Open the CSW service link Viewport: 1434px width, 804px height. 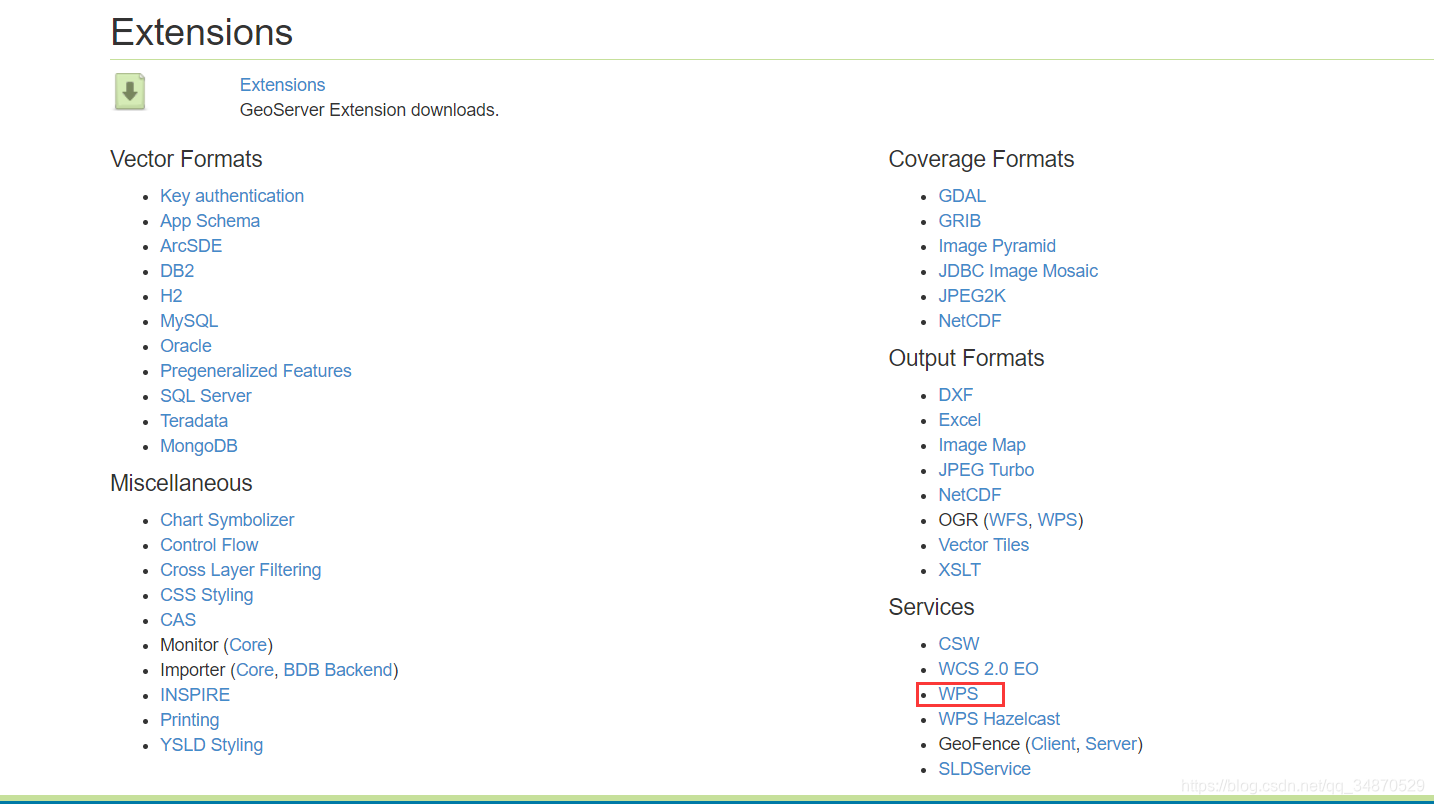[959, 644]
